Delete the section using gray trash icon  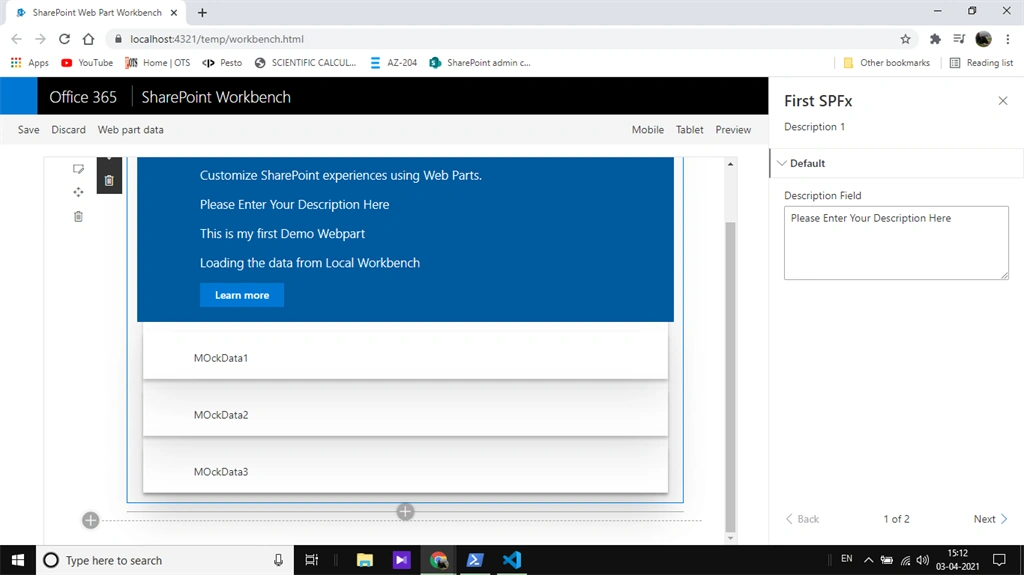(x=78, y=216)
